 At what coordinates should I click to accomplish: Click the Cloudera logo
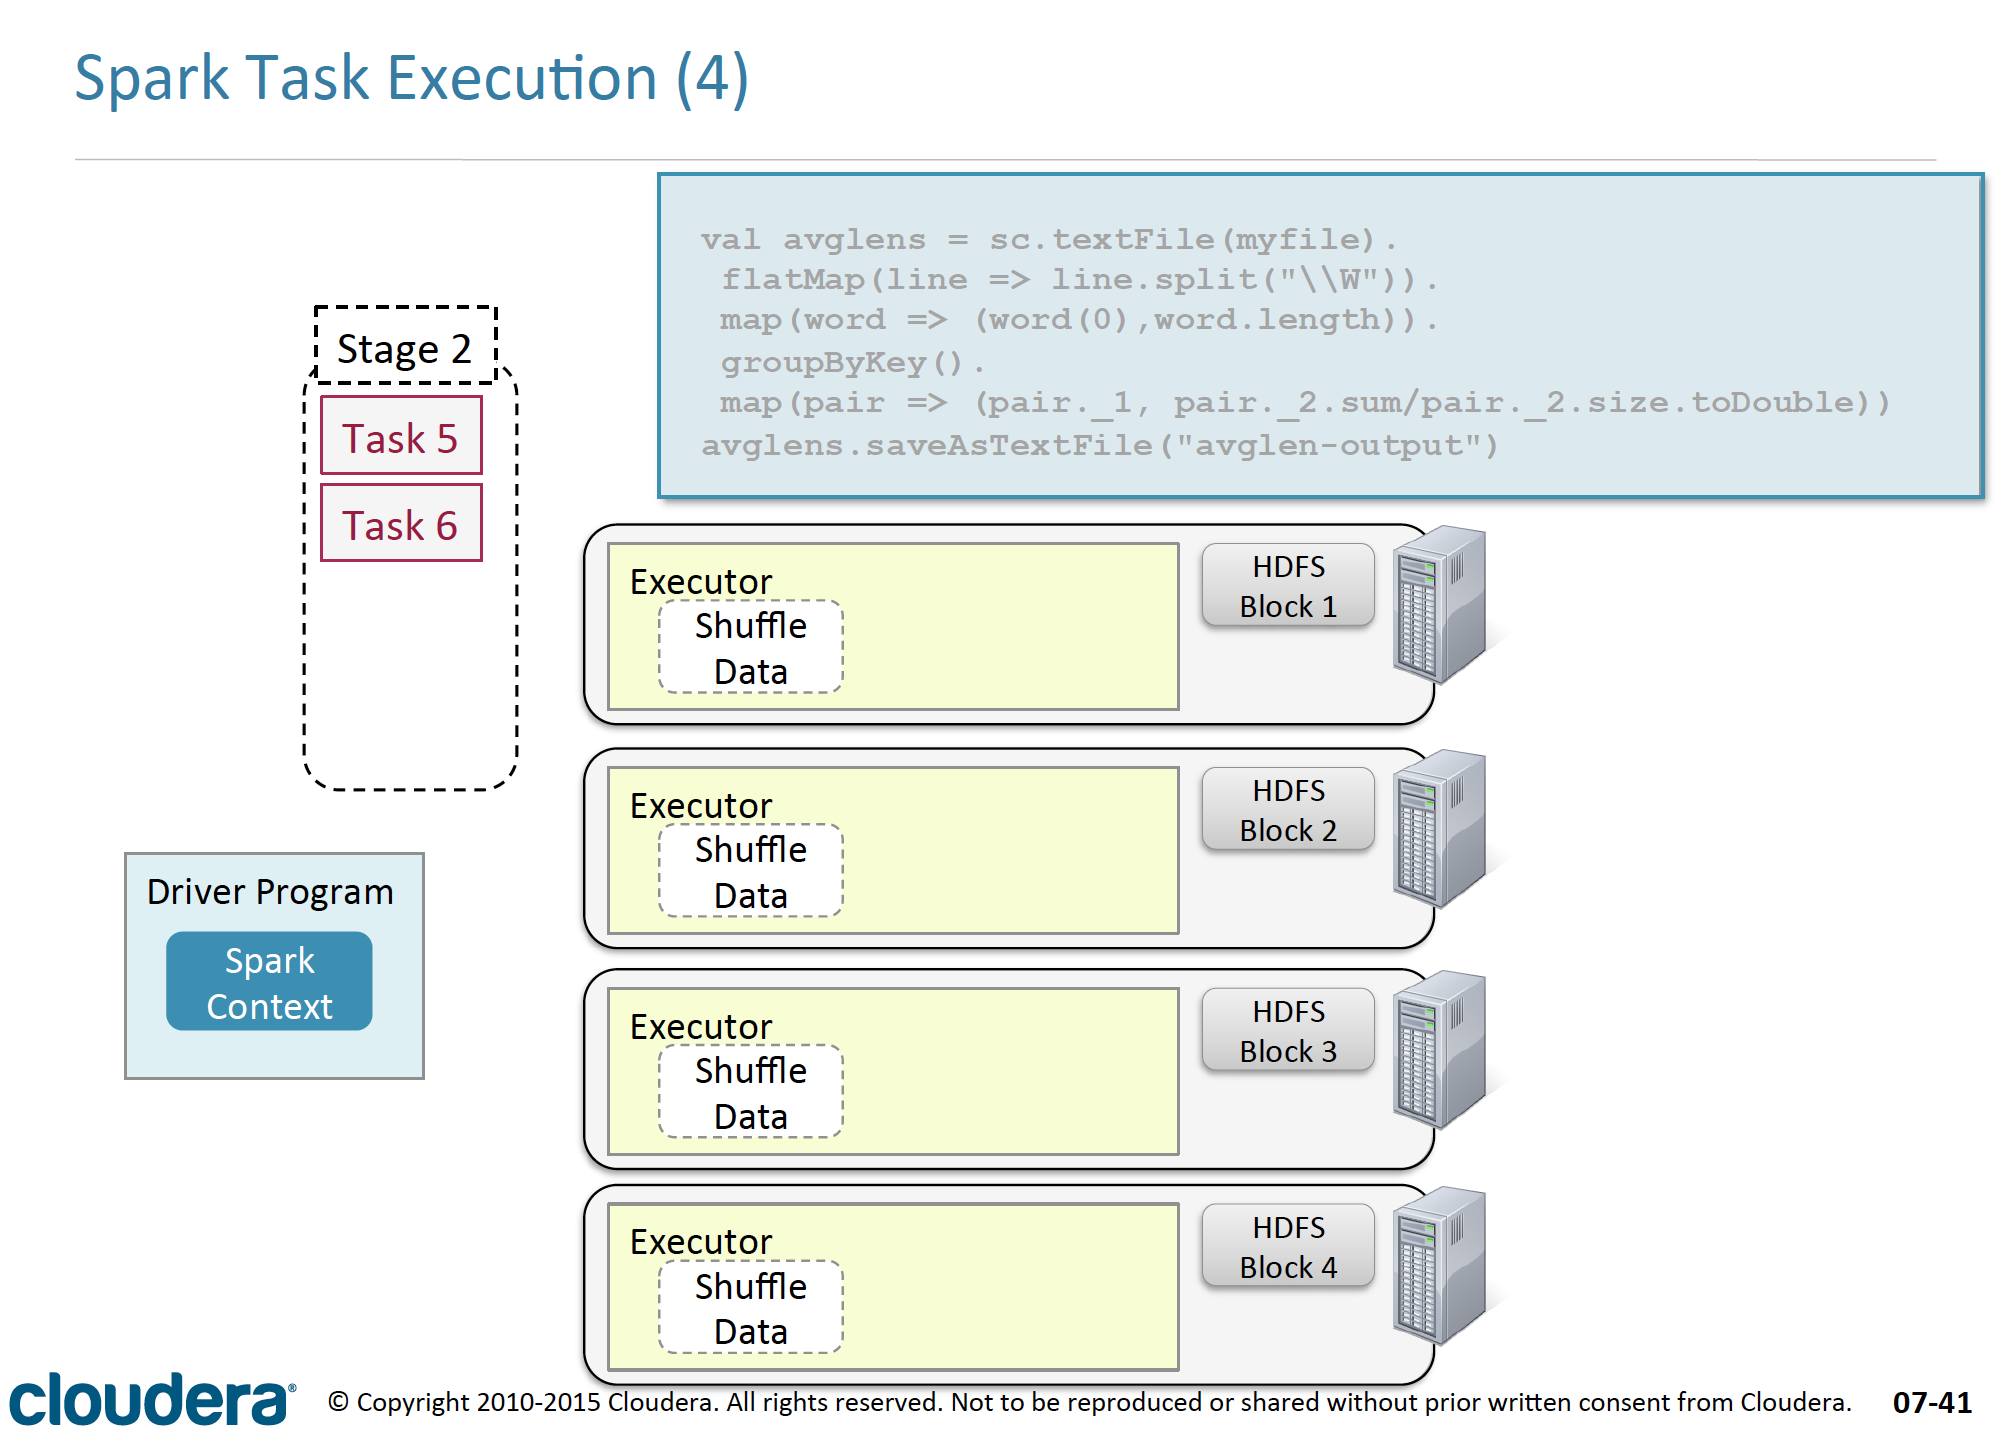coord(152,1400)
